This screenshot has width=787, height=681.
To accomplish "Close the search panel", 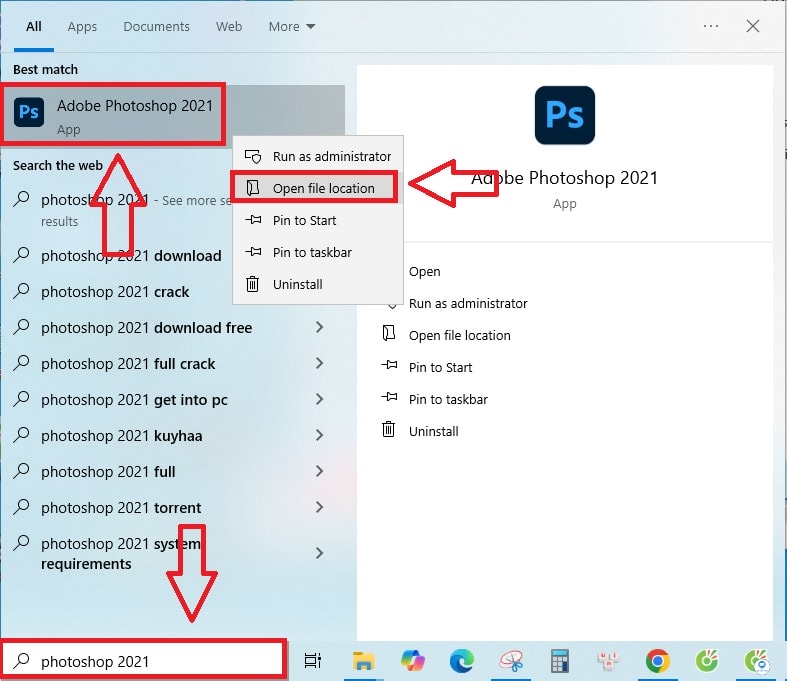I will click(x=752, y=26).
